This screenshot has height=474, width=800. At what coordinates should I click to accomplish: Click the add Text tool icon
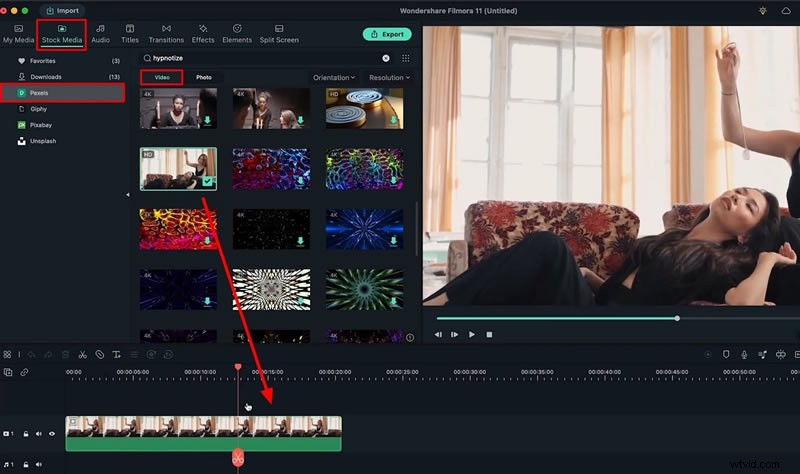[x=116, y=355]
